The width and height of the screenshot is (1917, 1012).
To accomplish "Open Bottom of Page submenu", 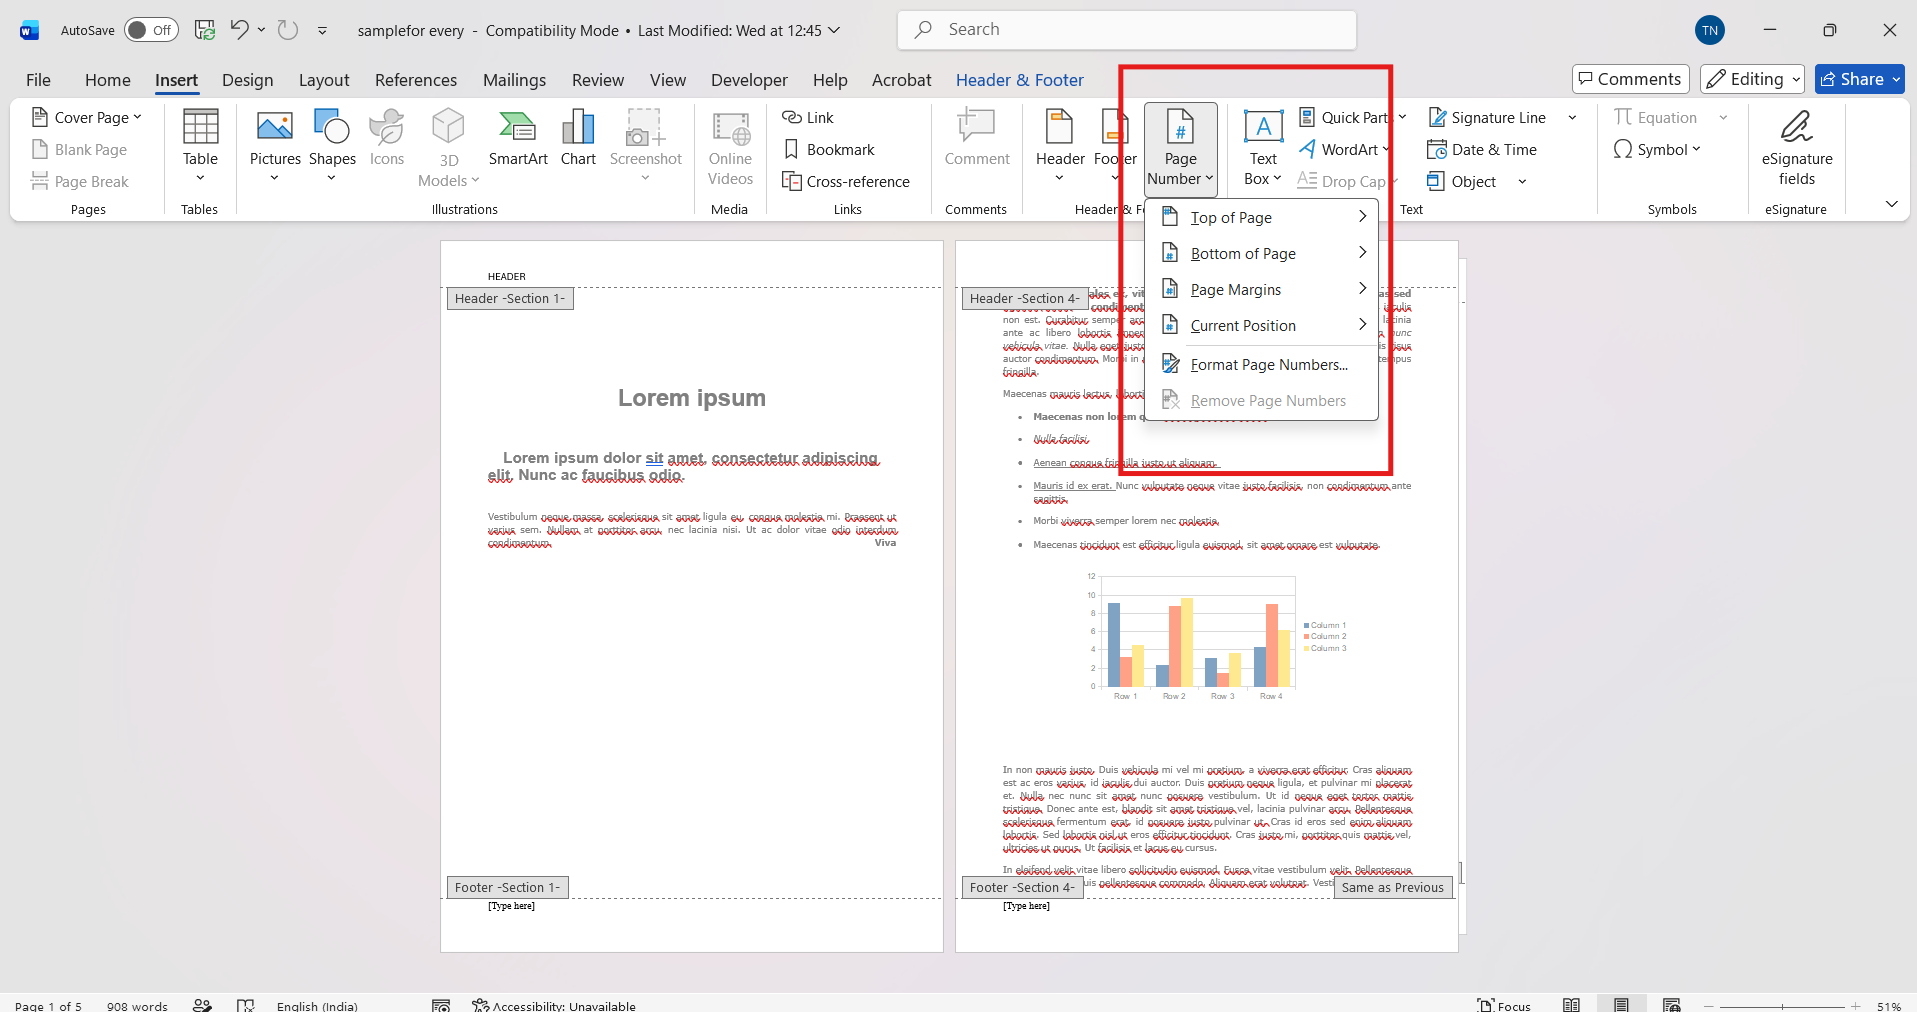I will pos(1262,253).
